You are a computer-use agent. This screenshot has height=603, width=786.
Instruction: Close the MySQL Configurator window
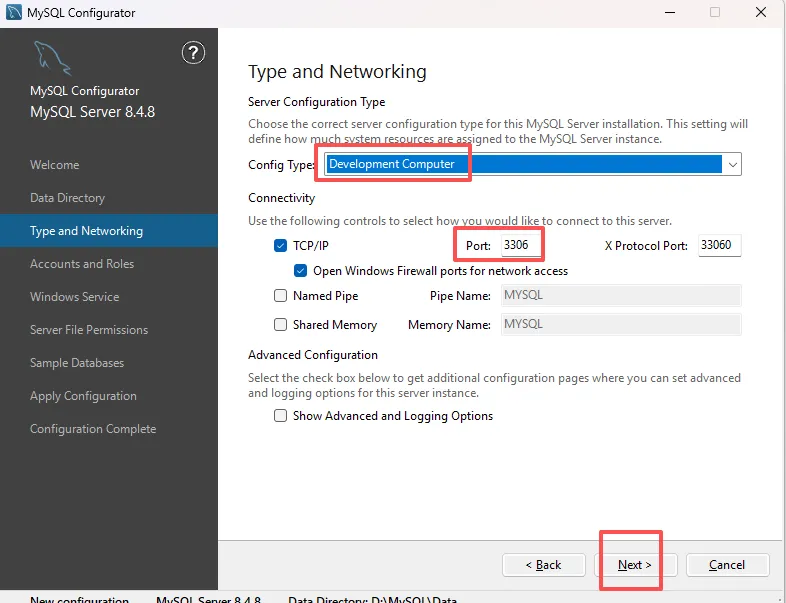click(x=760, y=12)
